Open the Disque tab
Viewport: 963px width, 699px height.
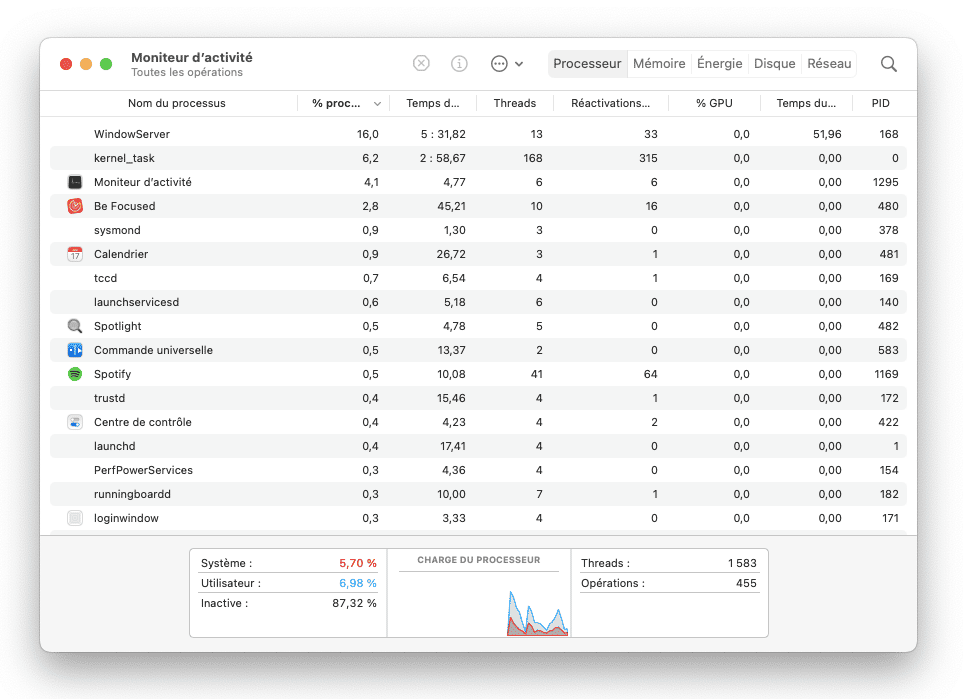(x=774, y=63)
